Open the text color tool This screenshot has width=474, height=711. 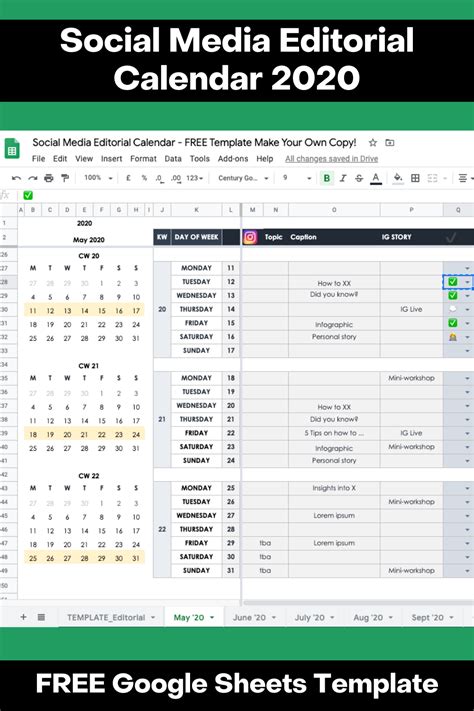point(376,179)
